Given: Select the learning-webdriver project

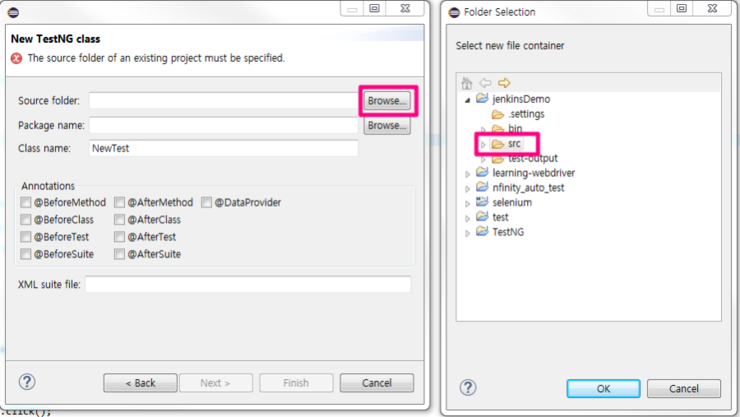Looking at the screenshot, I should click(x=525, y=173).
